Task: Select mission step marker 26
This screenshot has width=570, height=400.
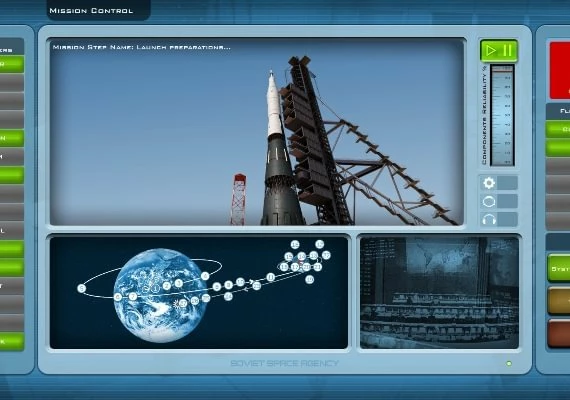Action: pos(195,300)
